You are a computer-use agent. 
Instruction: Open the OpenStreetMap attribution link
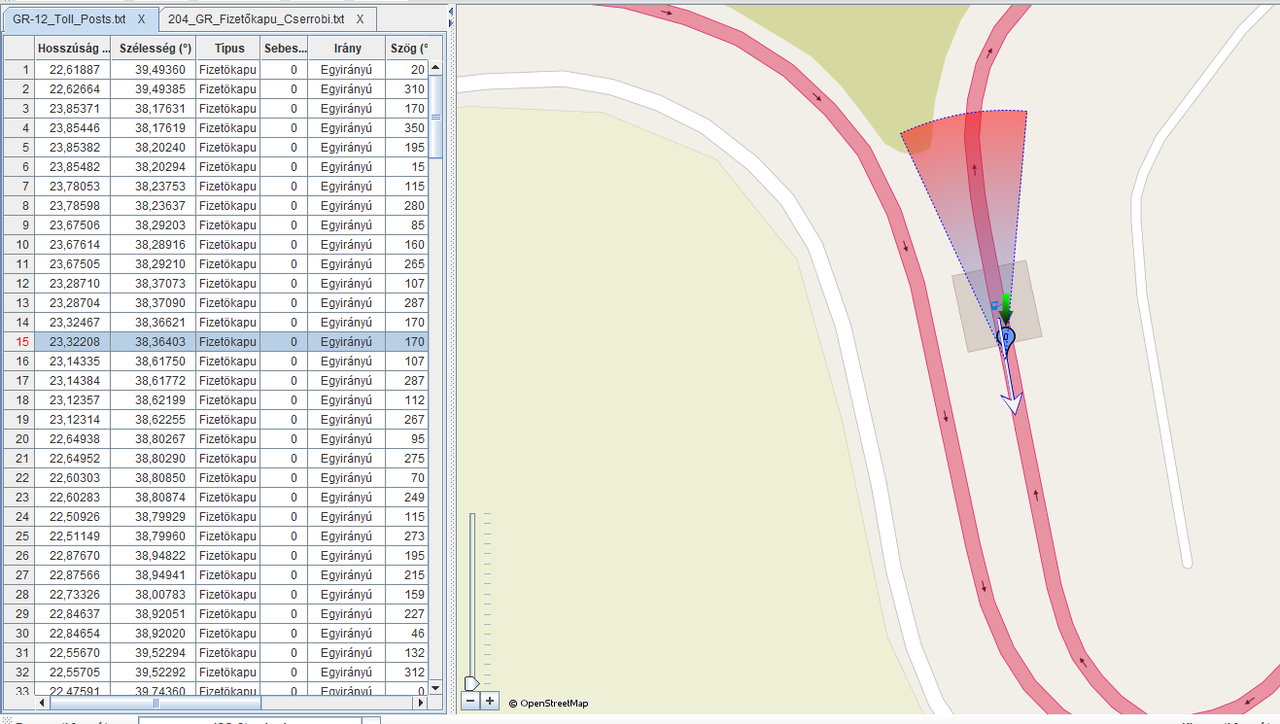[x=548, y=703]
